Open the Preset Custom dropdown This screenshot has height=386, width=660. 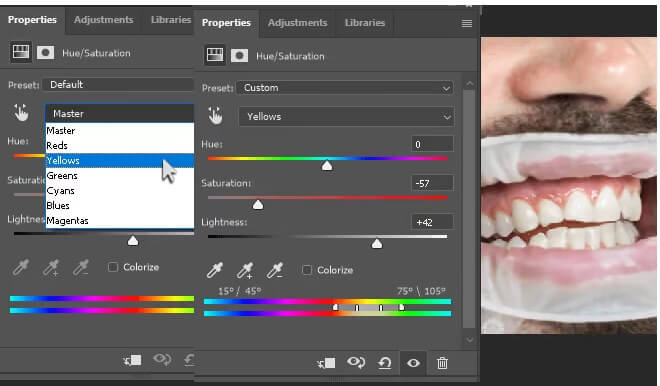point(345,88)
